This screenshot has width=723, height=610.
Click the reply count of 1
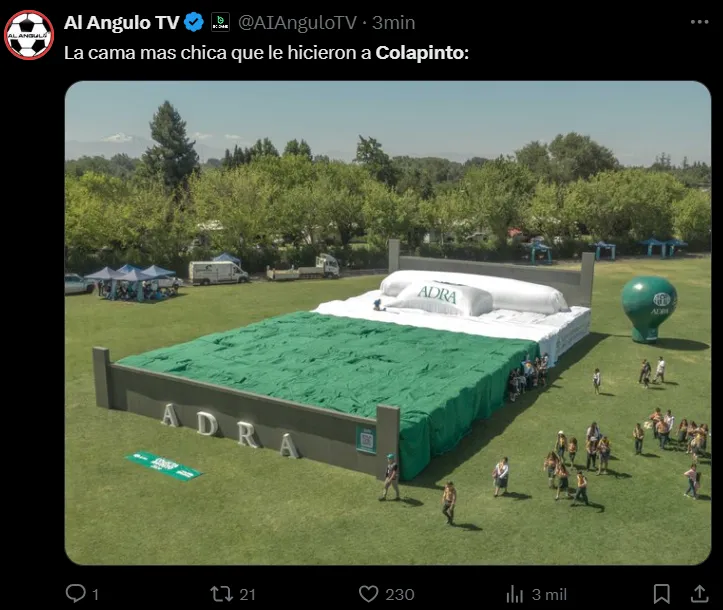point(95,594)
